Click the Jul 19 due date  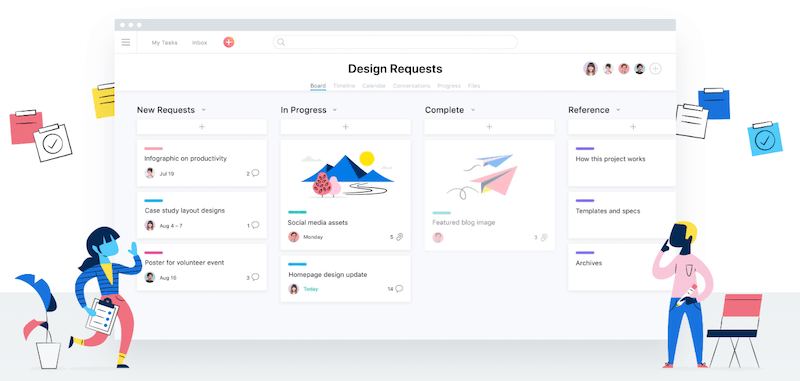(167, 173)
